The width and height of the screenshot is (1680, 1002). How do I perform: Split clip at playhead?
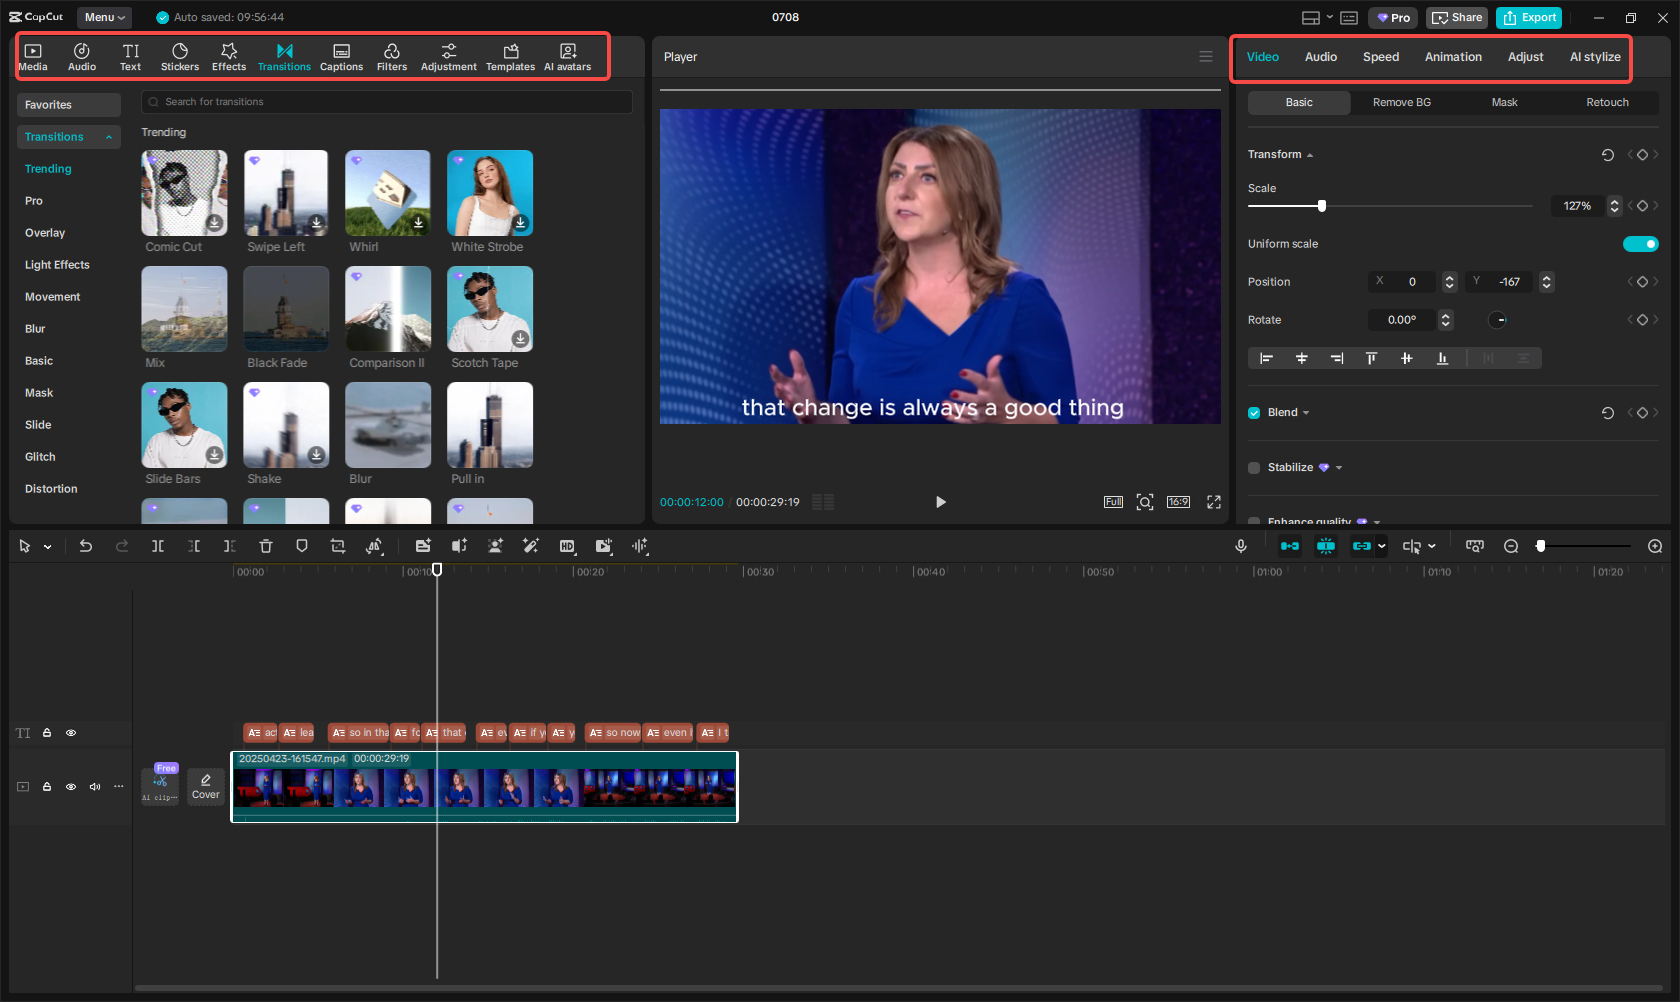(158, 546)
